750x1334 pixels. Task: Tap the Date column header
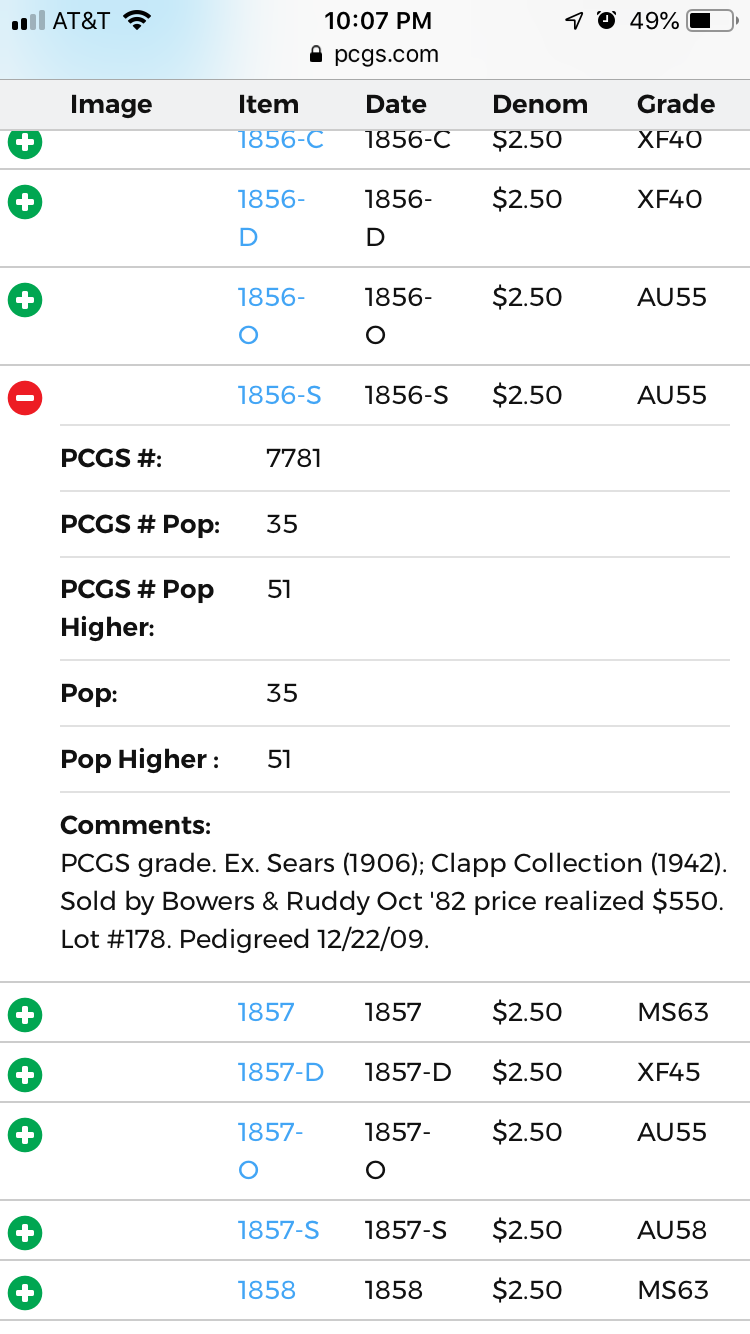396,105
